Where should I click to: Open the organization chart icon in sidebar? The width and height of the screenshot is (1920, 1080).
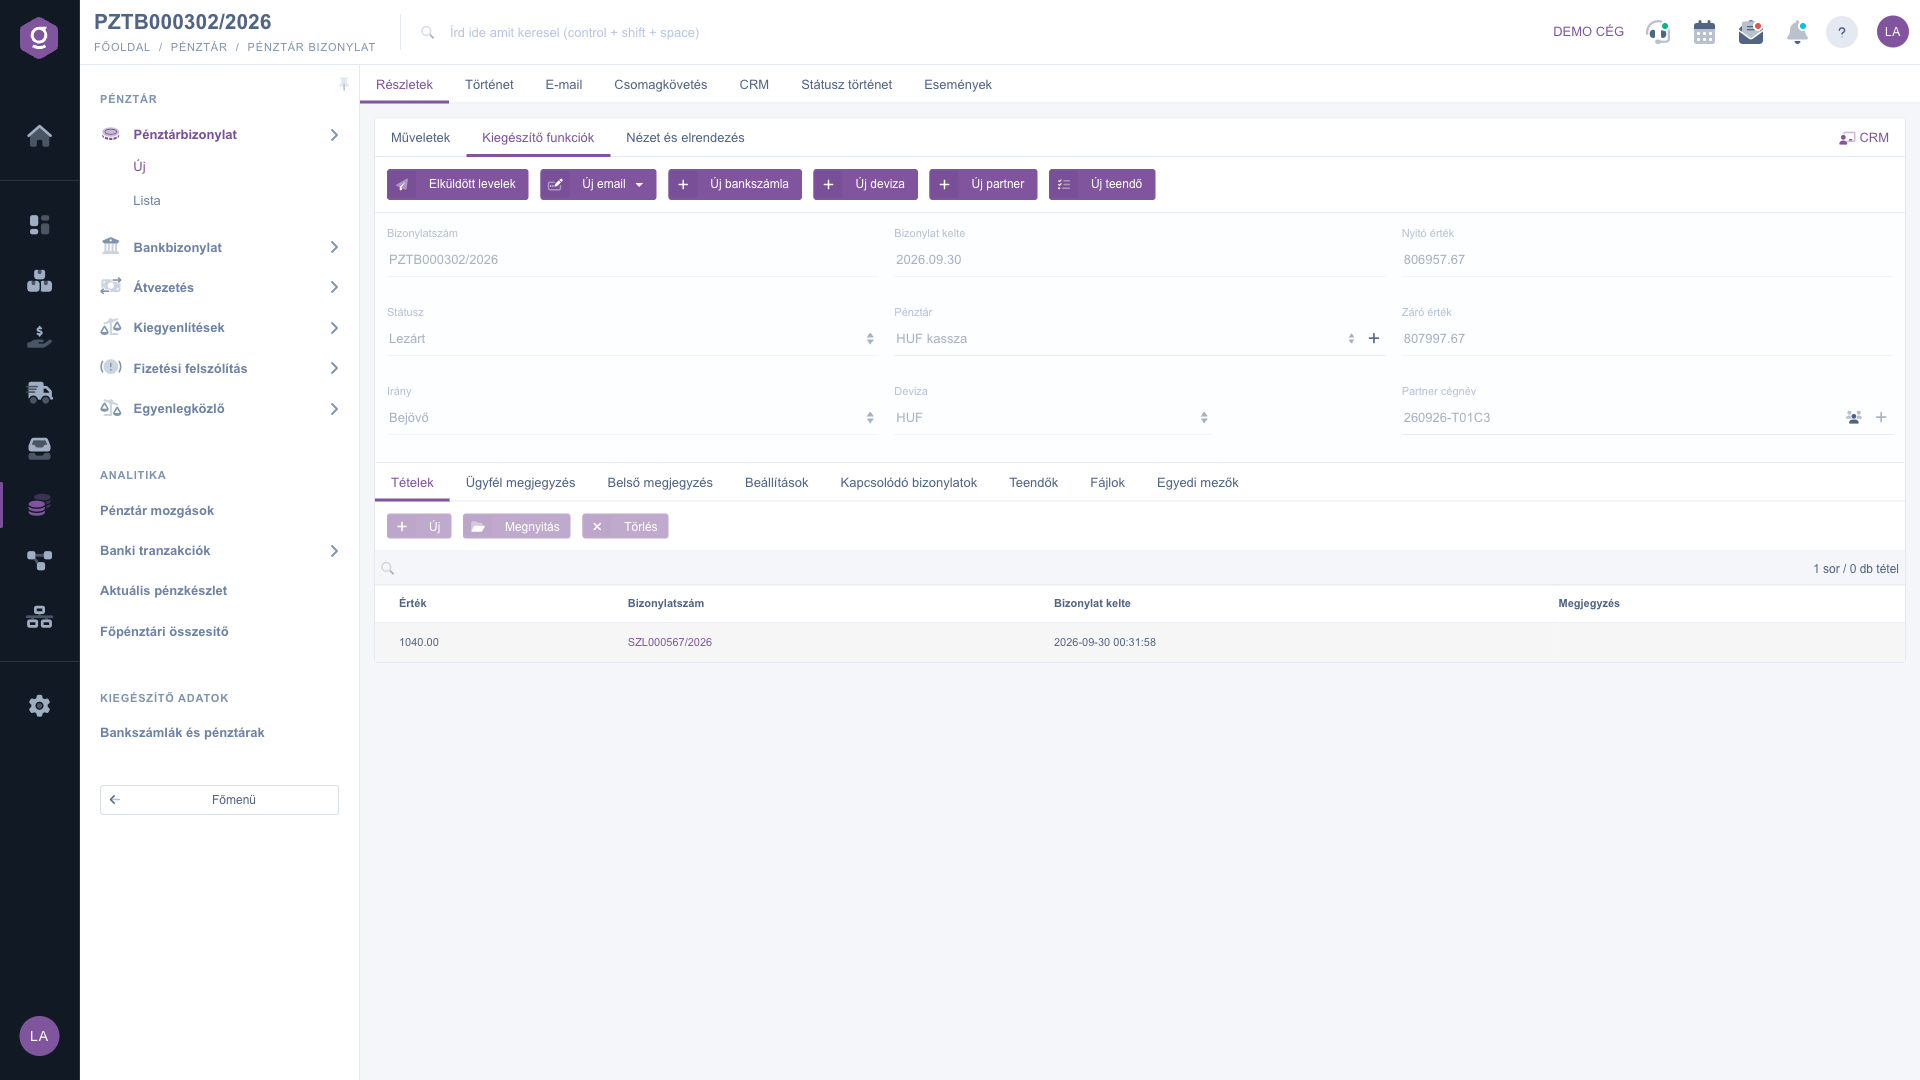(x=39, y=617)
